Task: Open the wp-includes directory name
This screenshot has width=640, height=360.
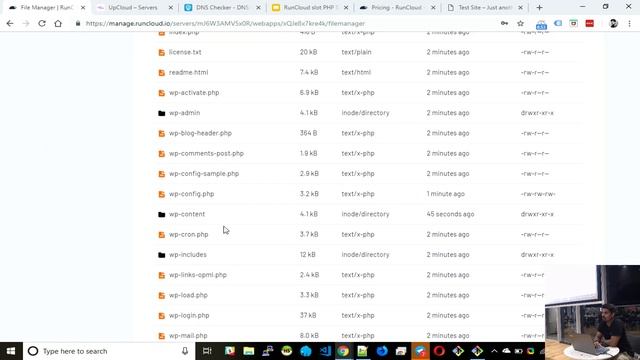Action: [188, 254]
